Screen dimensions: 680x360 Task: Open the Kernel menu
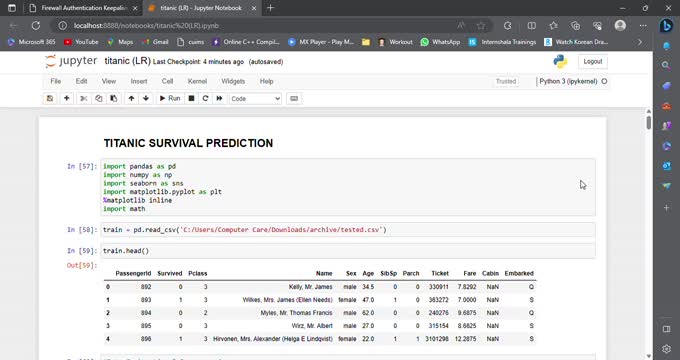197,81
